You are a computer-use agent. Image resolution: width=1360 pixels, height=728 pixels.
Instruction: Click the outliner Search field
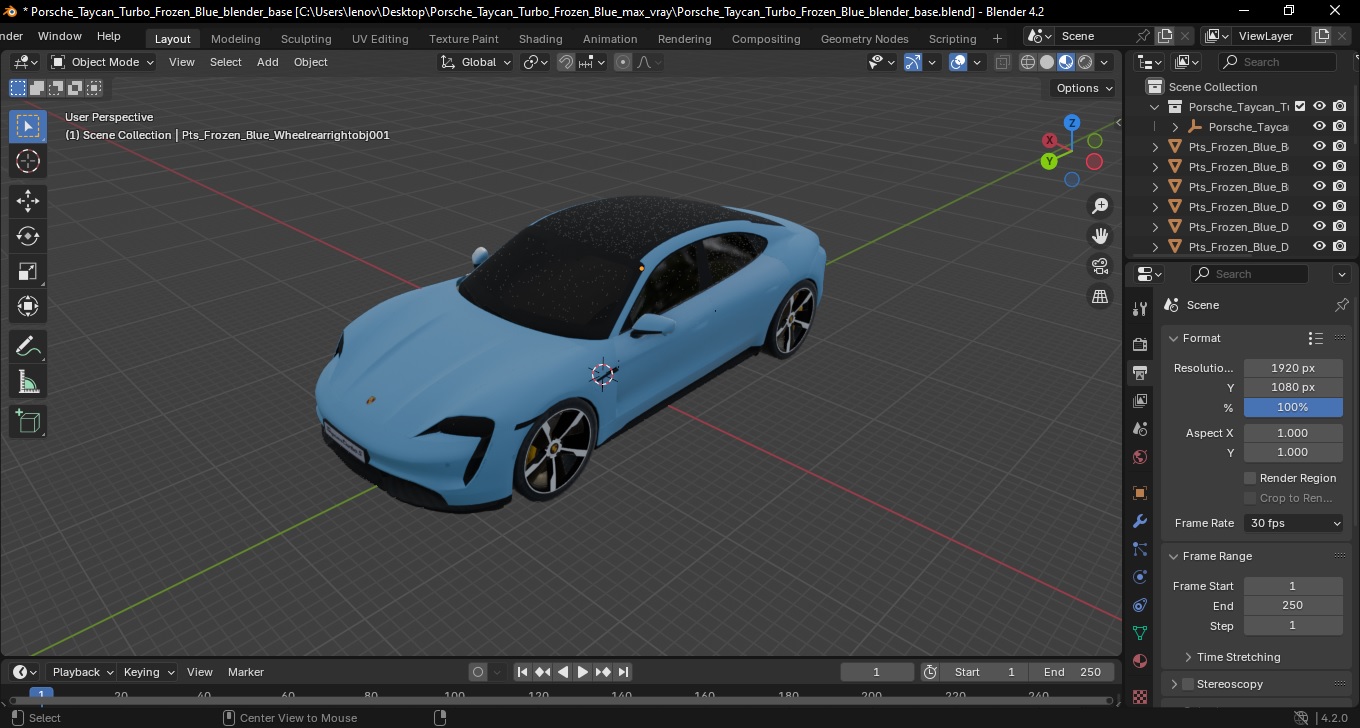click(x=1279, y=62)
